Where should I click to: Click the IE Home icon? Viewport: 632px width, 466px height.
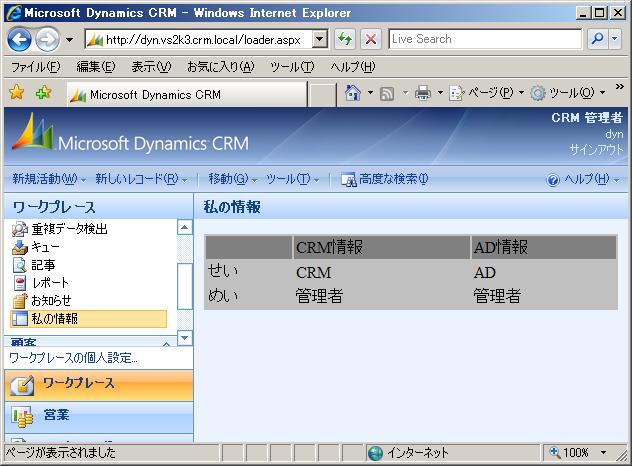click(353, 93)
